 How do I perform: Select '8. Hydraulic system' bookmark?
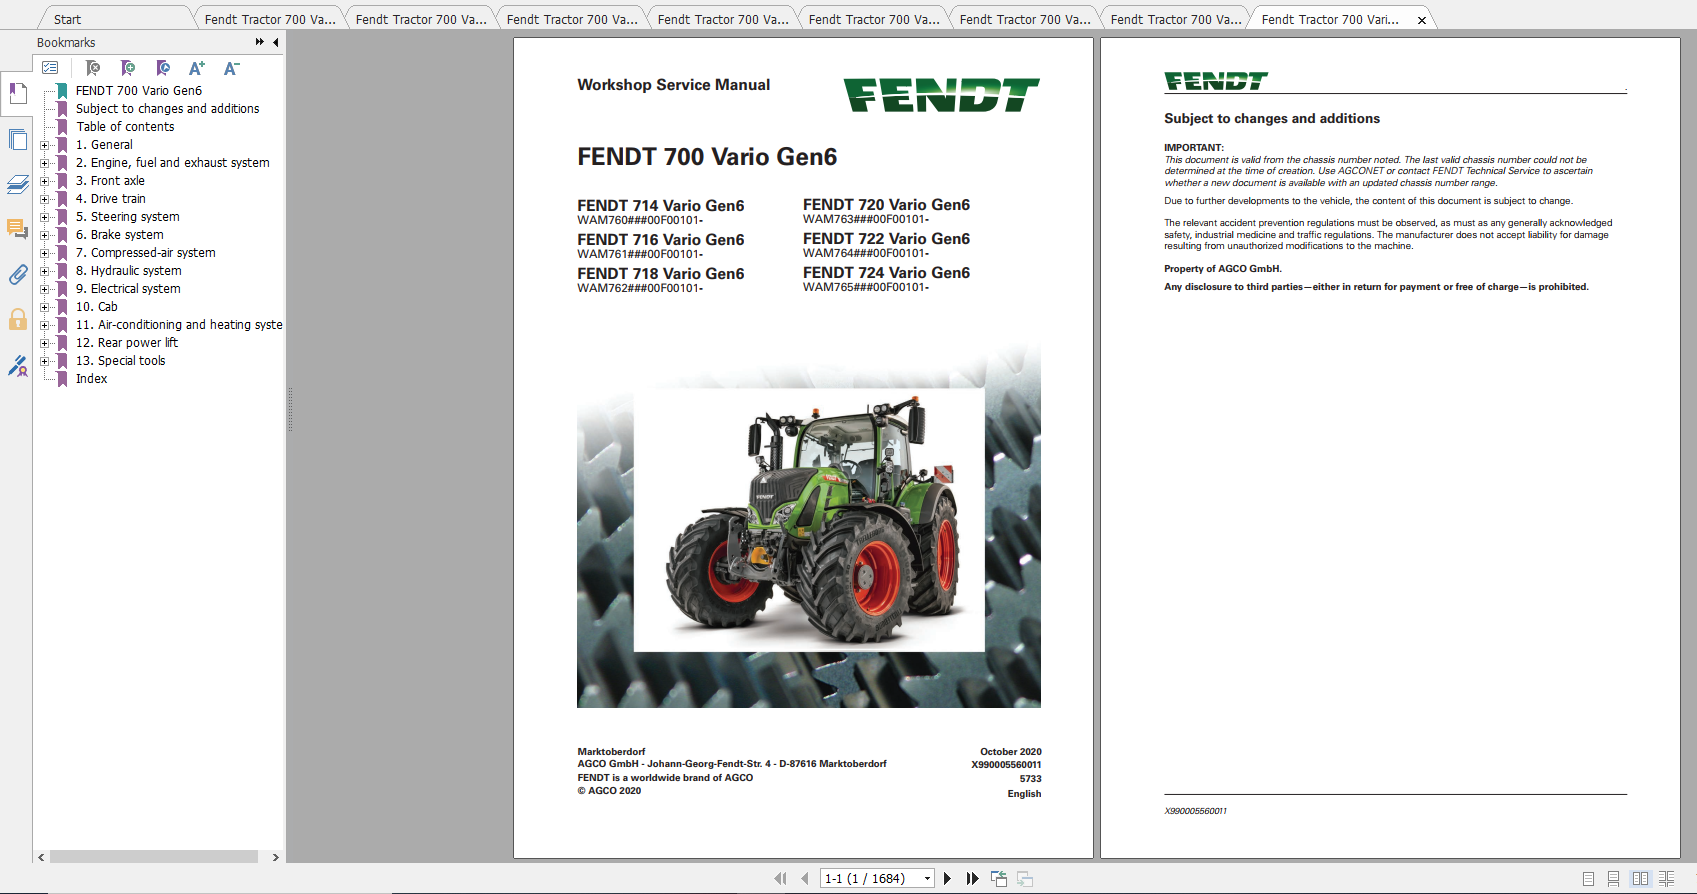(128, 271)
